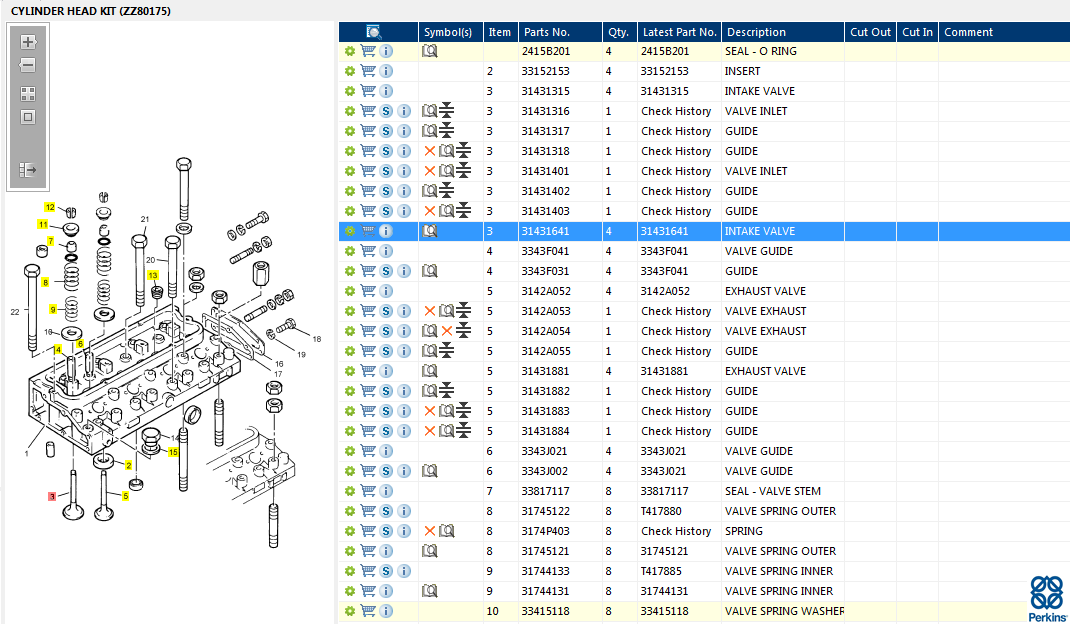Click the single-square fit view icon
Image resolution: width=1070 pixels, height=624 pixels.
coord(28,117)
